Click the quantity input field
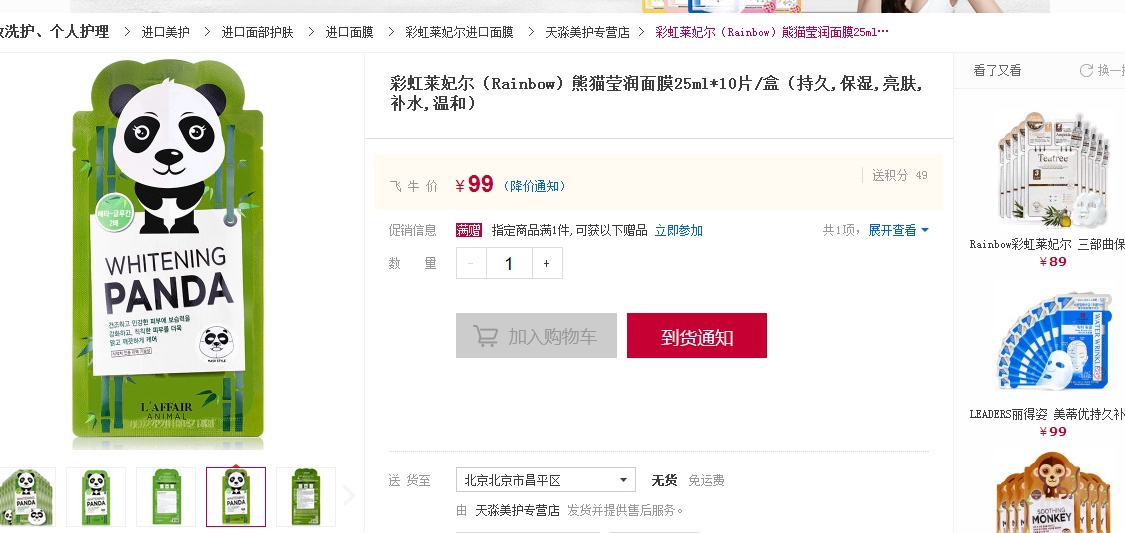Viewport: 1125px width, 533px height. (509, 263)
